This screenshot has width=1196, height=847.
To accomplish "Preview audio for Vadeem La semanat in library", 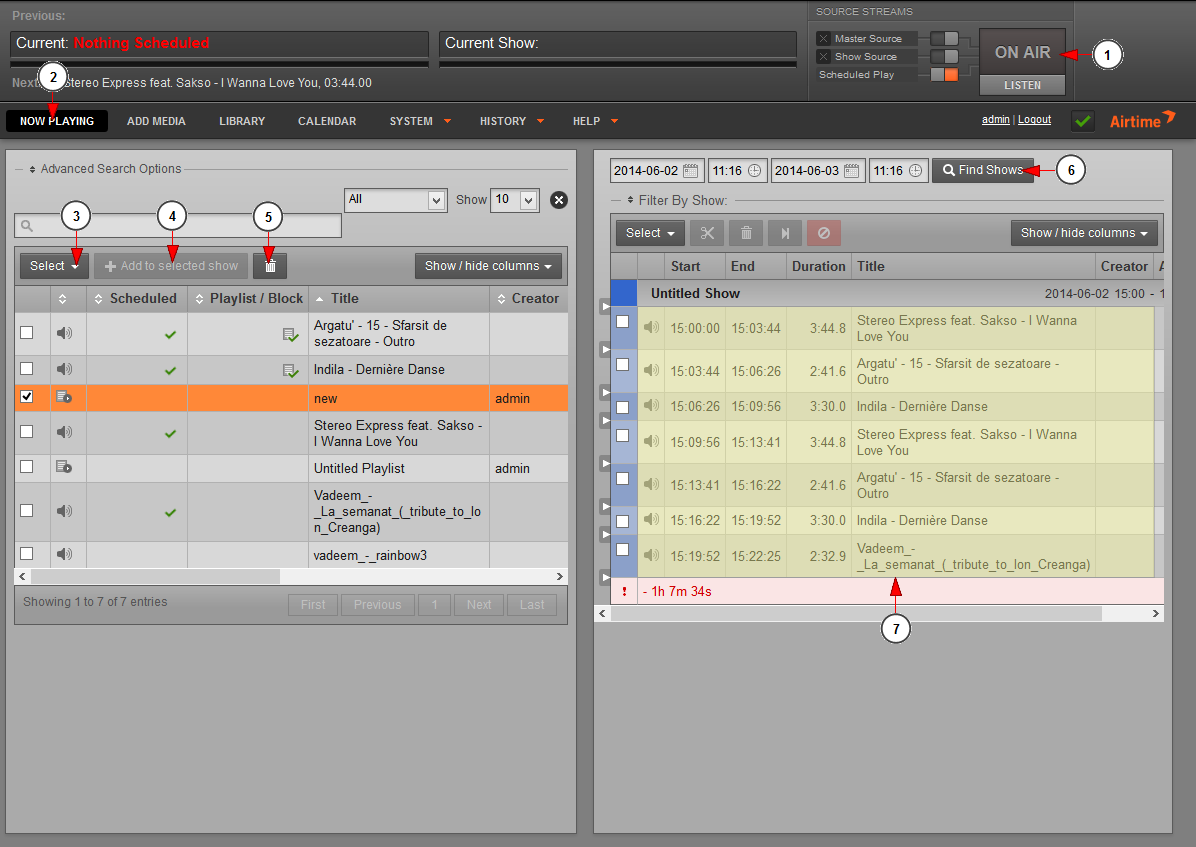I will (x=65, y=510).
